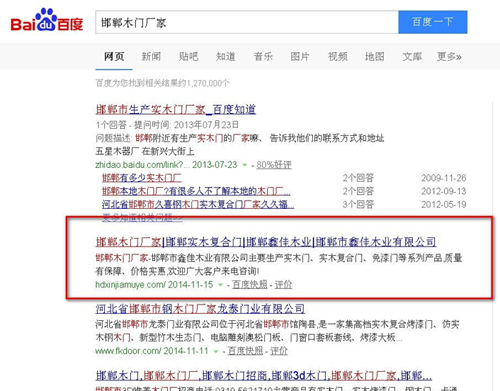Click 评价 under the www.fkdoor.com result
Screen dimensions: 500x391
pyautogui.click(x=279, y=351)
